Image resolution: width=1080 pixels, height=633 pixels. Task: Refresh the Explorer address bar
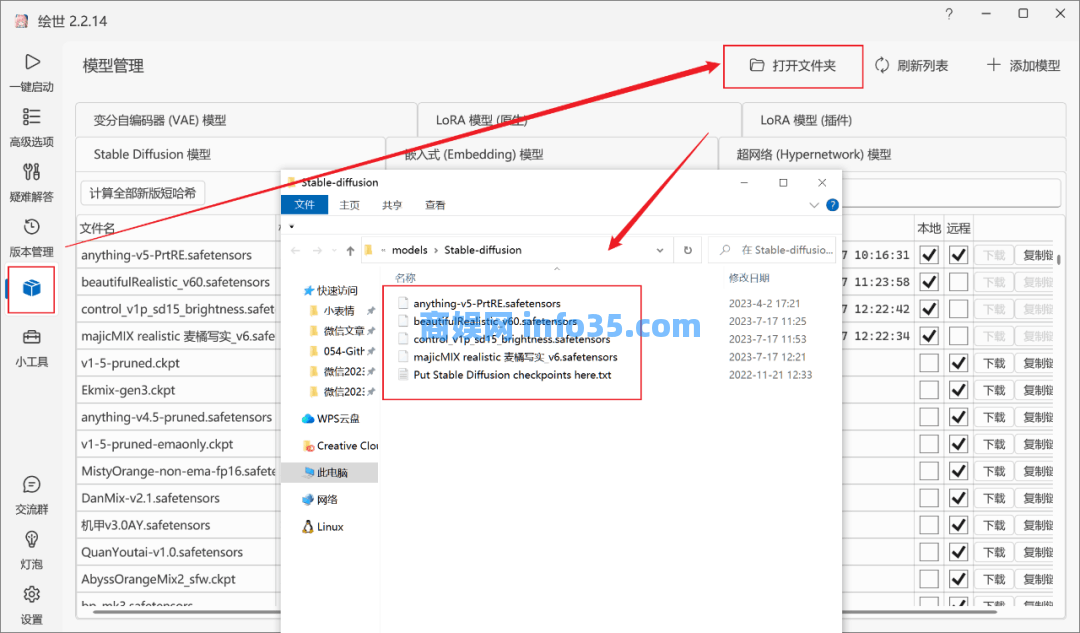687,250
